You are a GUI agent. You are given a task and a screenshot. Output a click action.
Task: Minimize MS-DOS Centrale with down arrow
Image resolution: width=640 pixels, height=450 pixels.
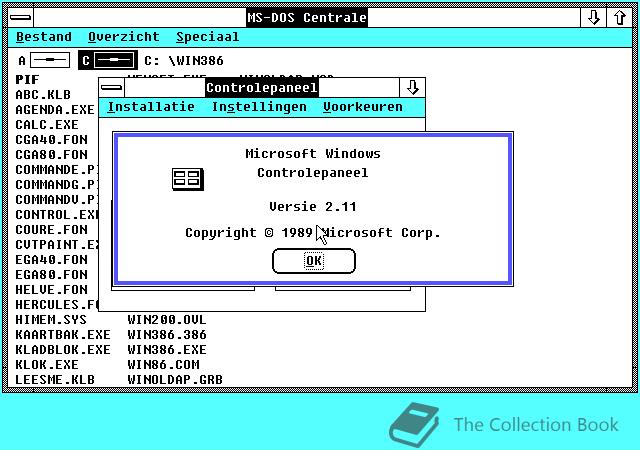(x=593, y=18)
